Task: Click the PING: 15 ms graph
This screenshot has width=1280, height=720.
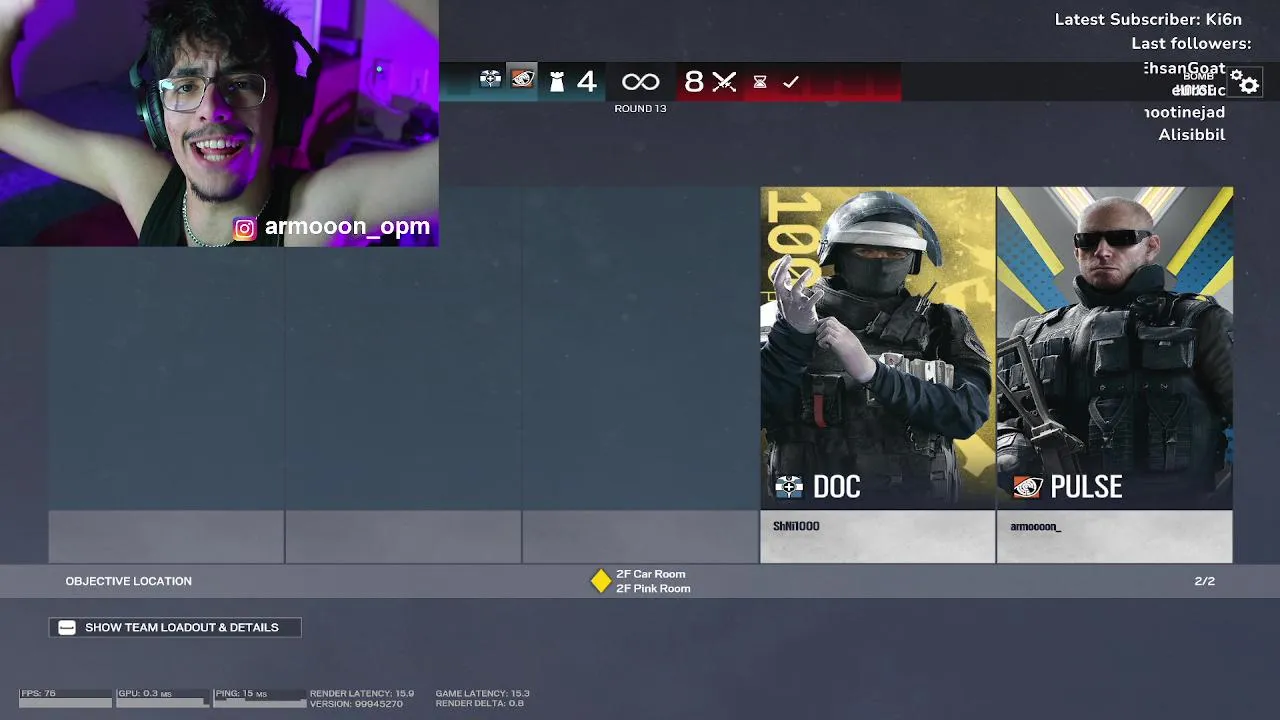Action: coord(259,697)
